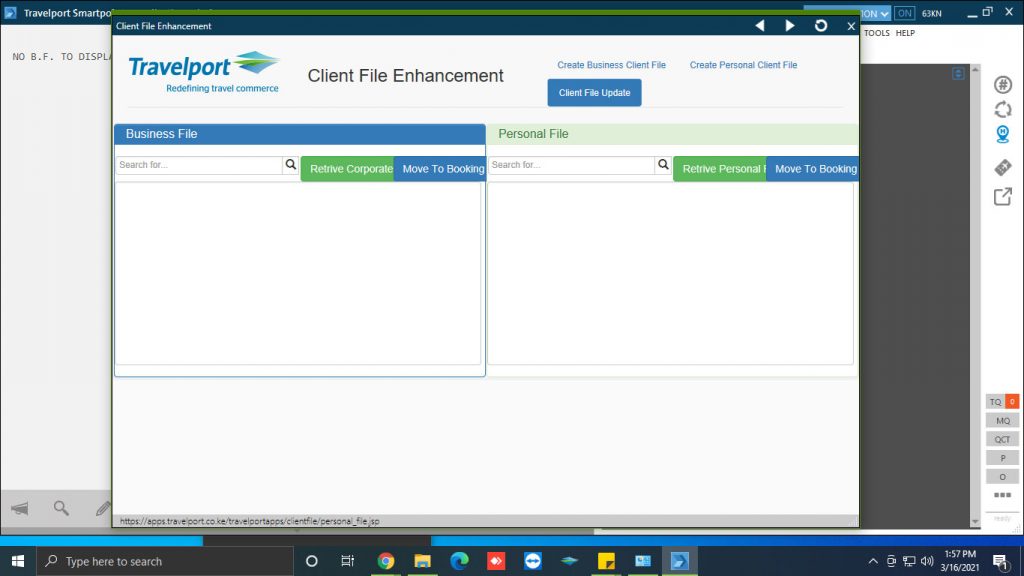Toggle the ON switch in title bar
Screen dimensions: 1024x576
point(904,13)
